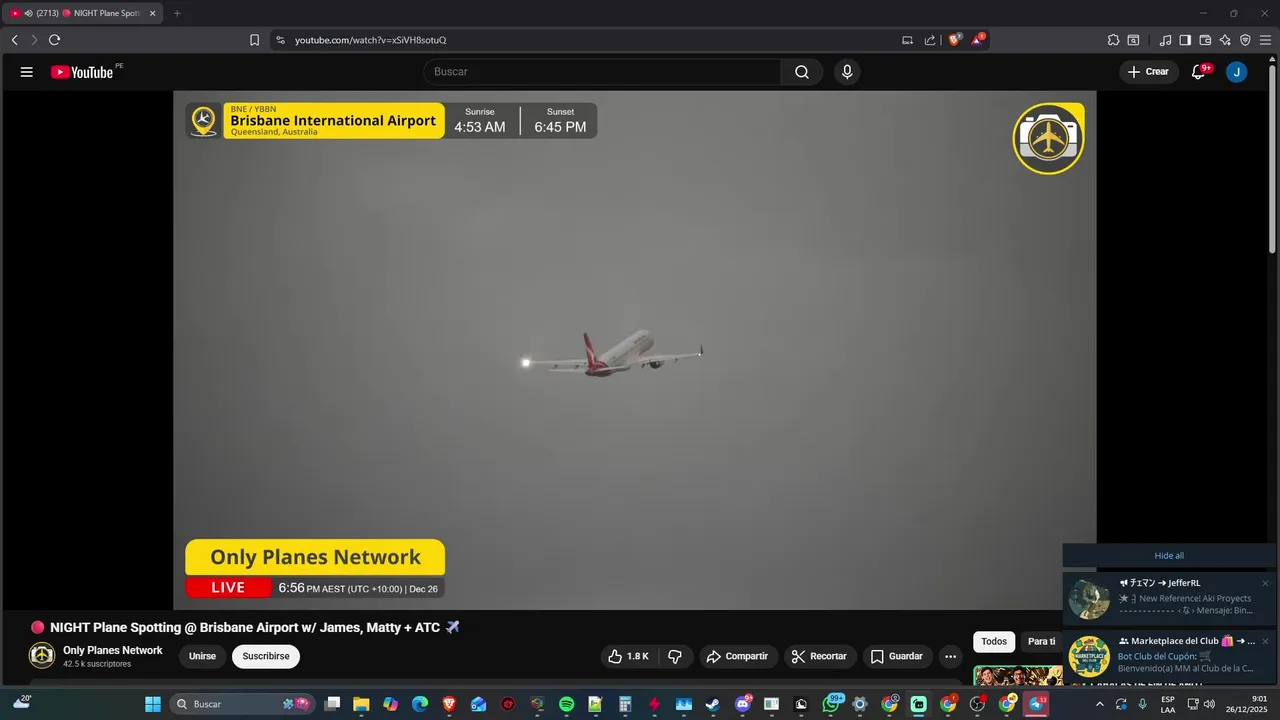Click the address bar URL

coord(370,40)
